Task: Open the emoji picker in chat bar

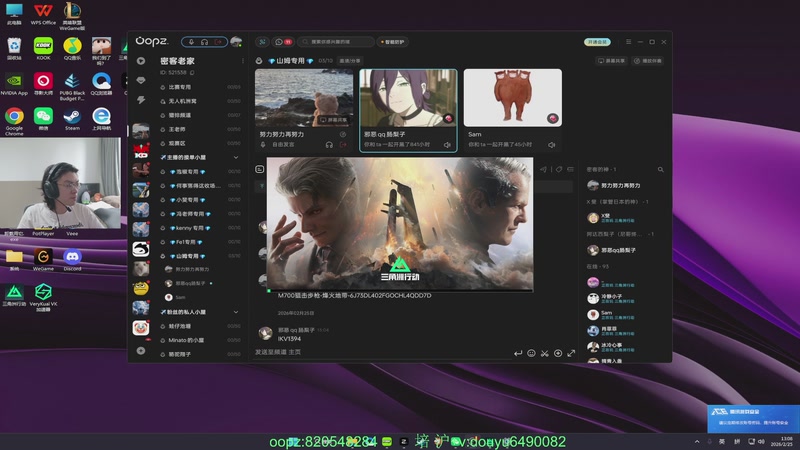Action: click(531, 353)
